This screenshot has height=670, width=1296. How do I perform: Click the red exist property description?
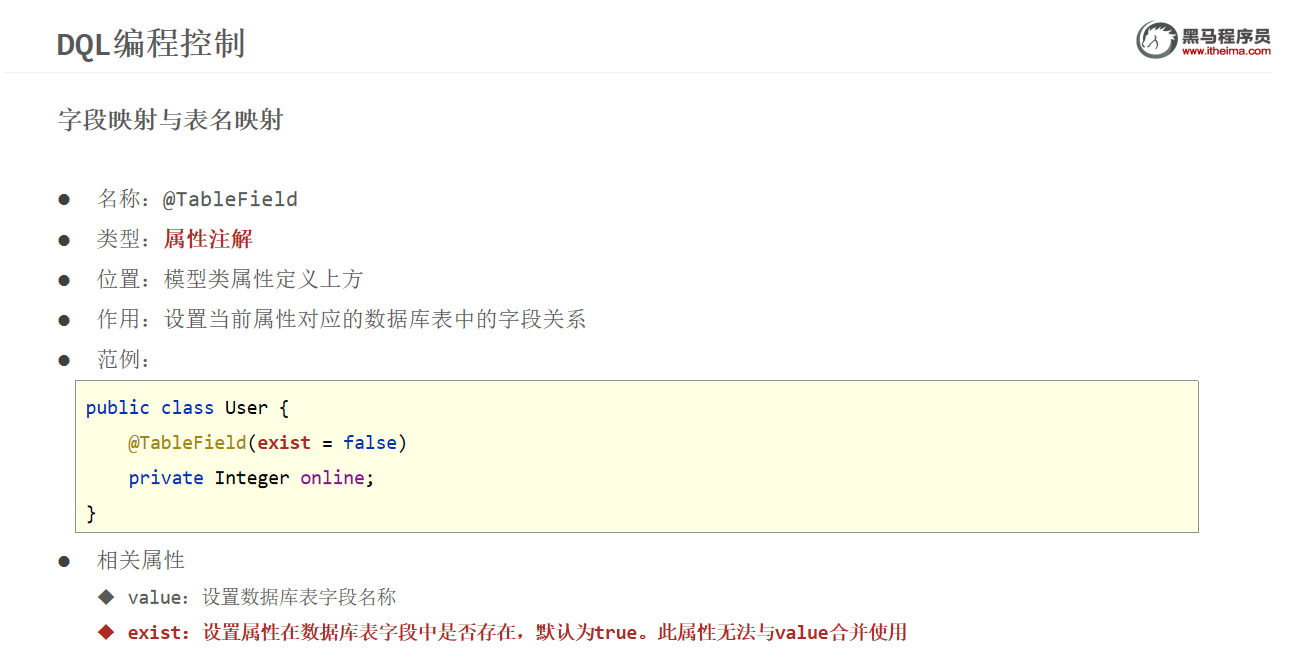coord(516,632)
